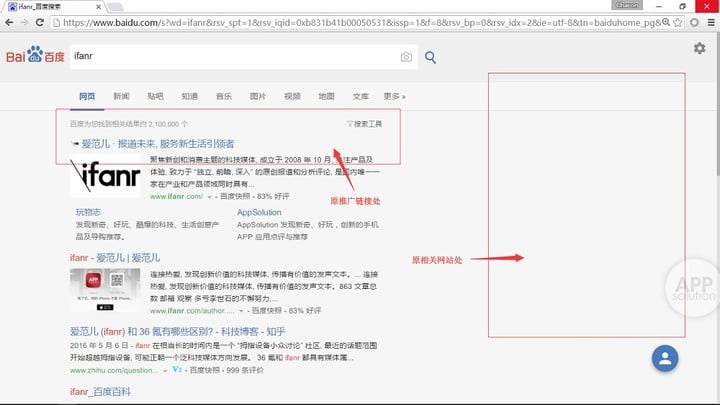This screenshot has height=405, width=720.
Task: Open 爱范儿 (ifanr) 和 36 氪 zhihu result
Action: tap(178, 332)
